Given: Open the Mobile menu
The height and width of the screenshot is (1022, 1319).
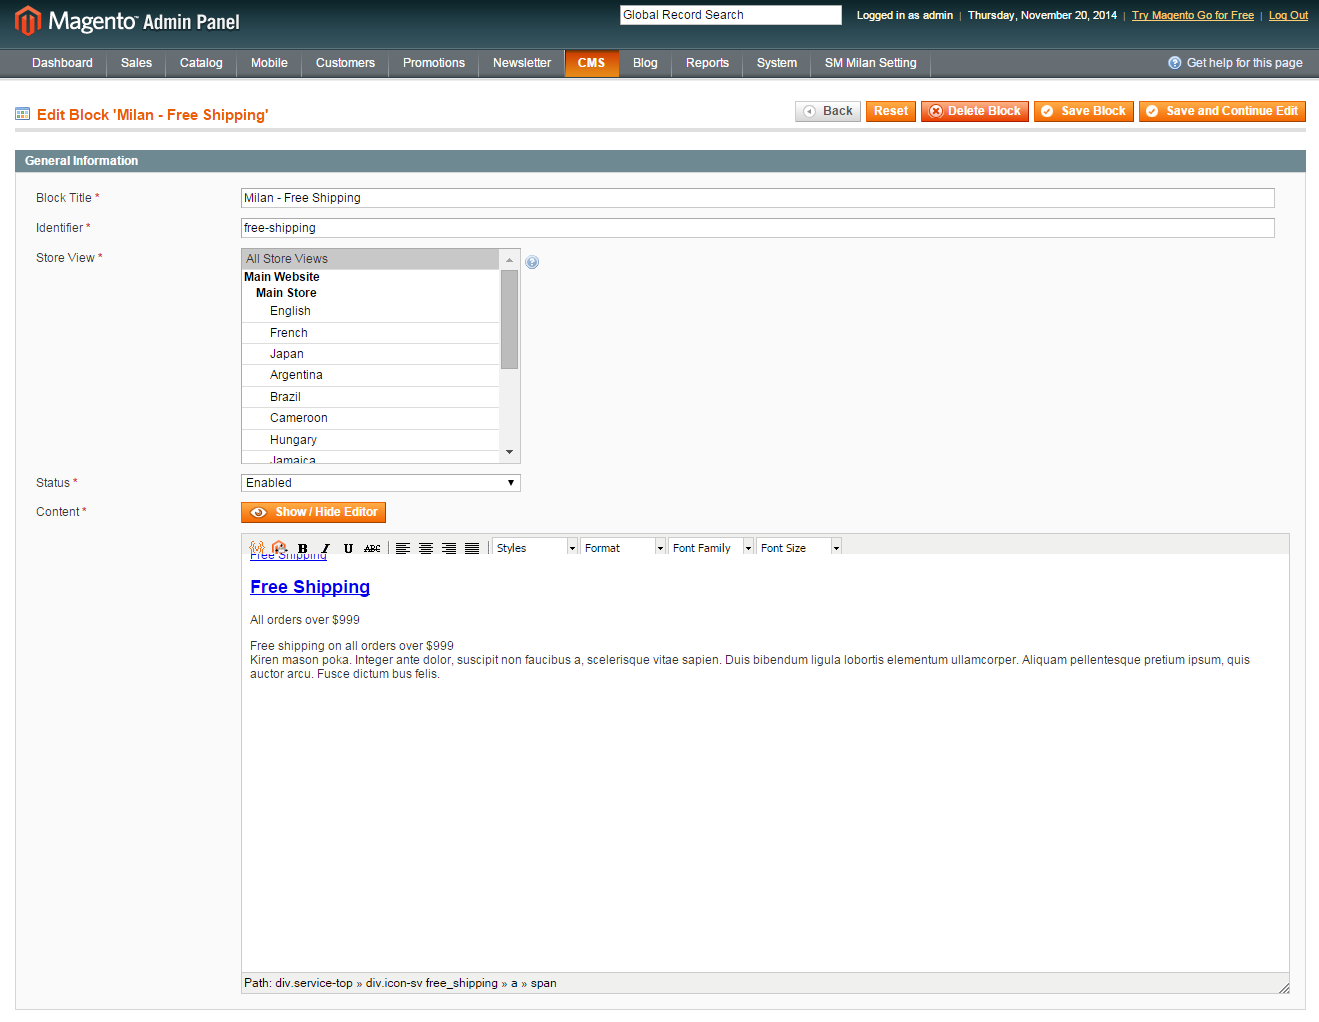Looking at the screenshot, I should tap(269, 63).
